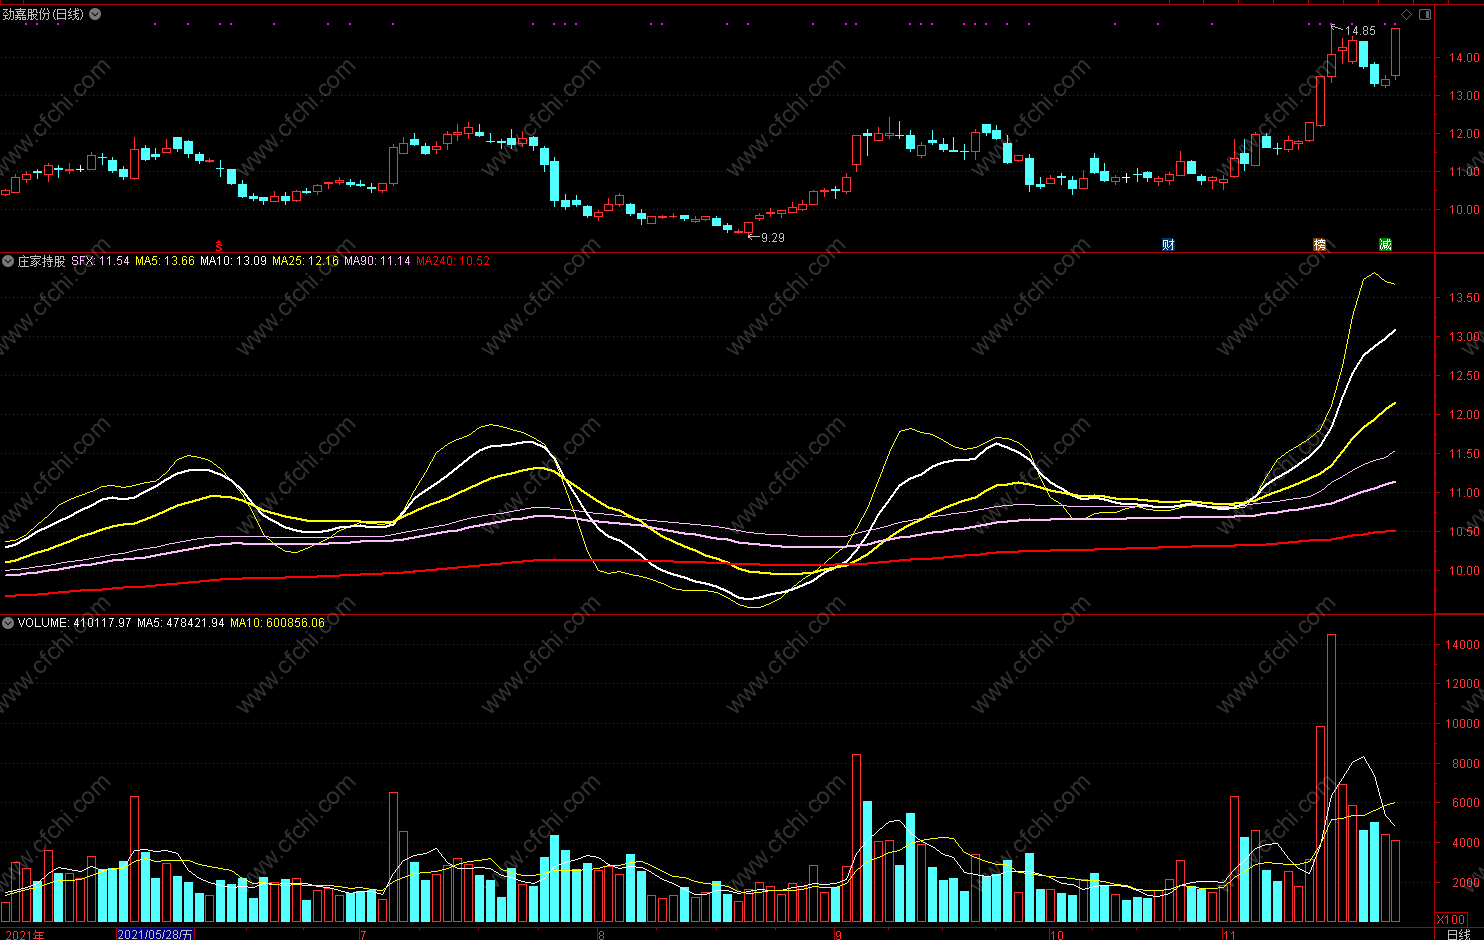Select the 日线 period label at bottom right

(1458, 934)
